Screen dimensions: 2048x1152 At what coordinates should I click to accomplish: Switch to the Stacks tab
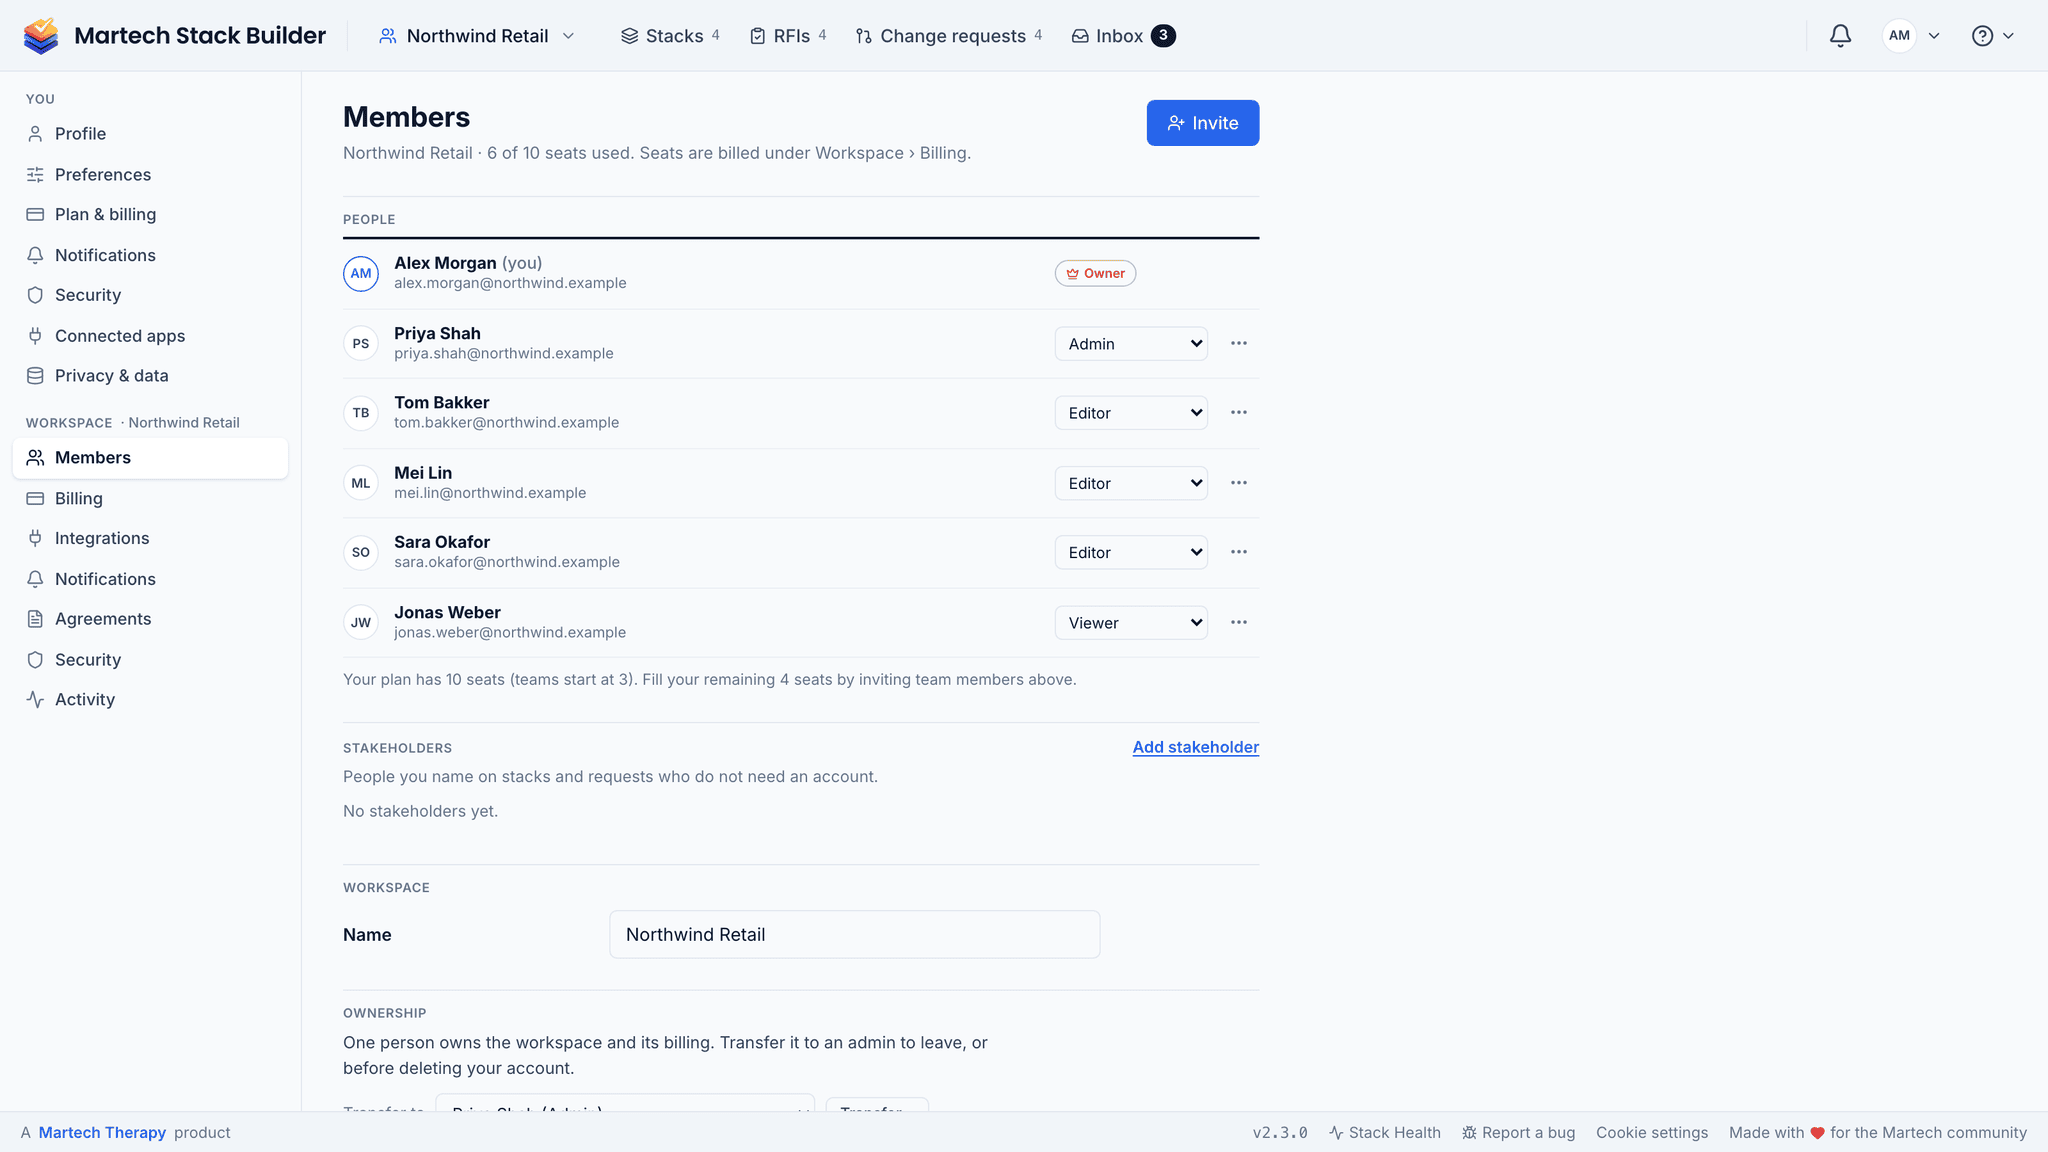[670, 36]
